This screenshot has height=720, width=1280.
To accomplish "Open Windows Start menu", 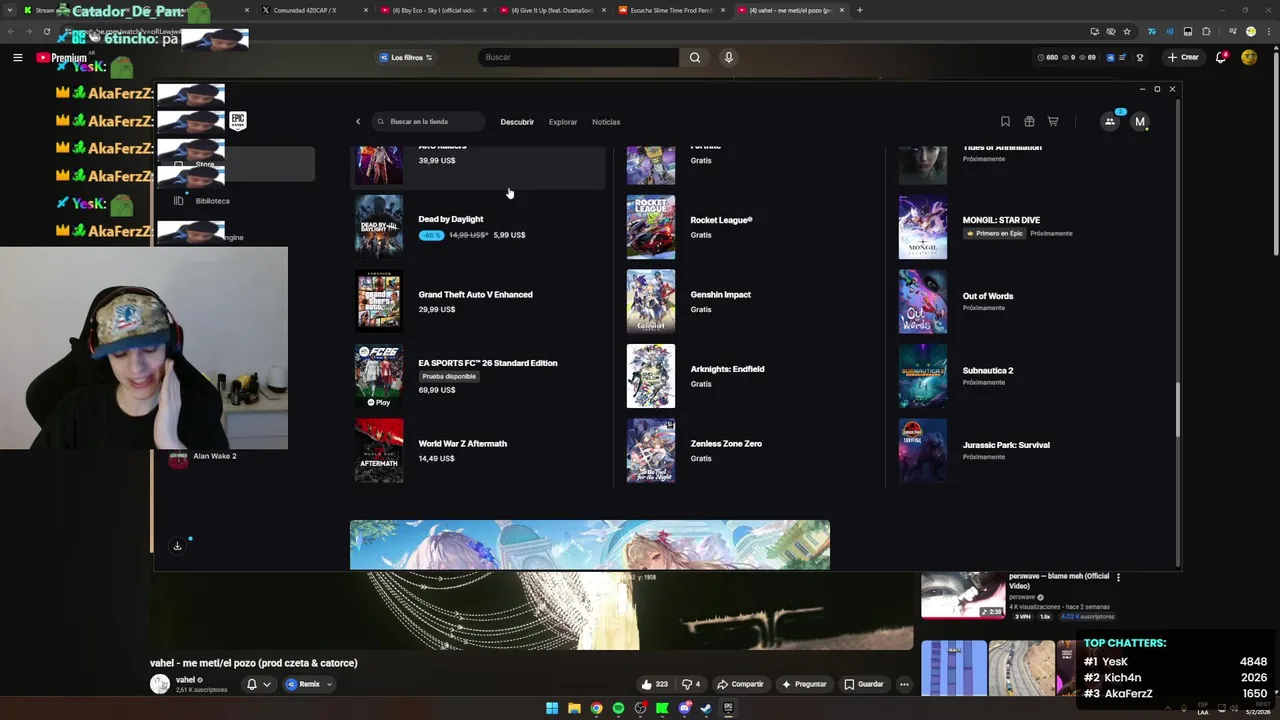I will click(x=552, y=708).
